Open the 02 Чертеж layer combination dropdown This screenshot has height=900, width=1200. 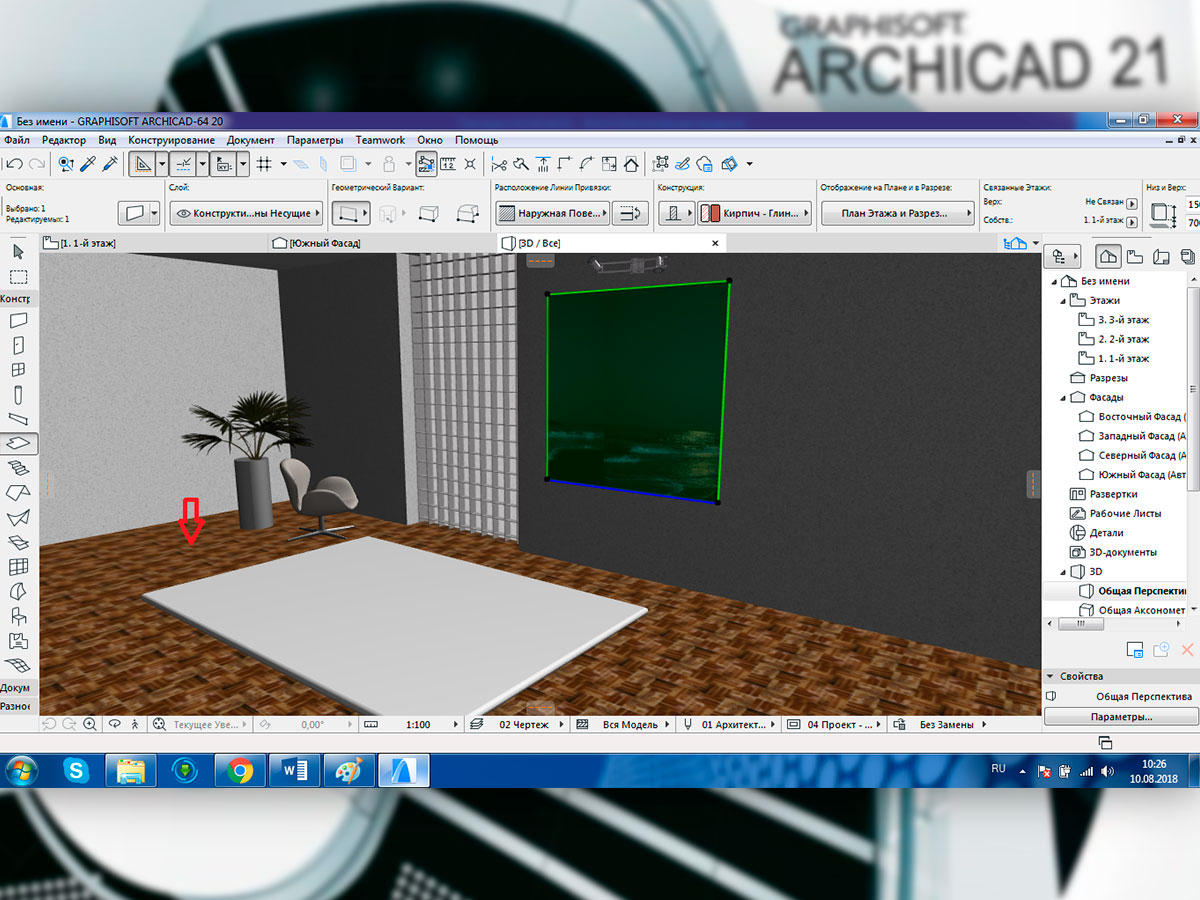click(518, 724)
